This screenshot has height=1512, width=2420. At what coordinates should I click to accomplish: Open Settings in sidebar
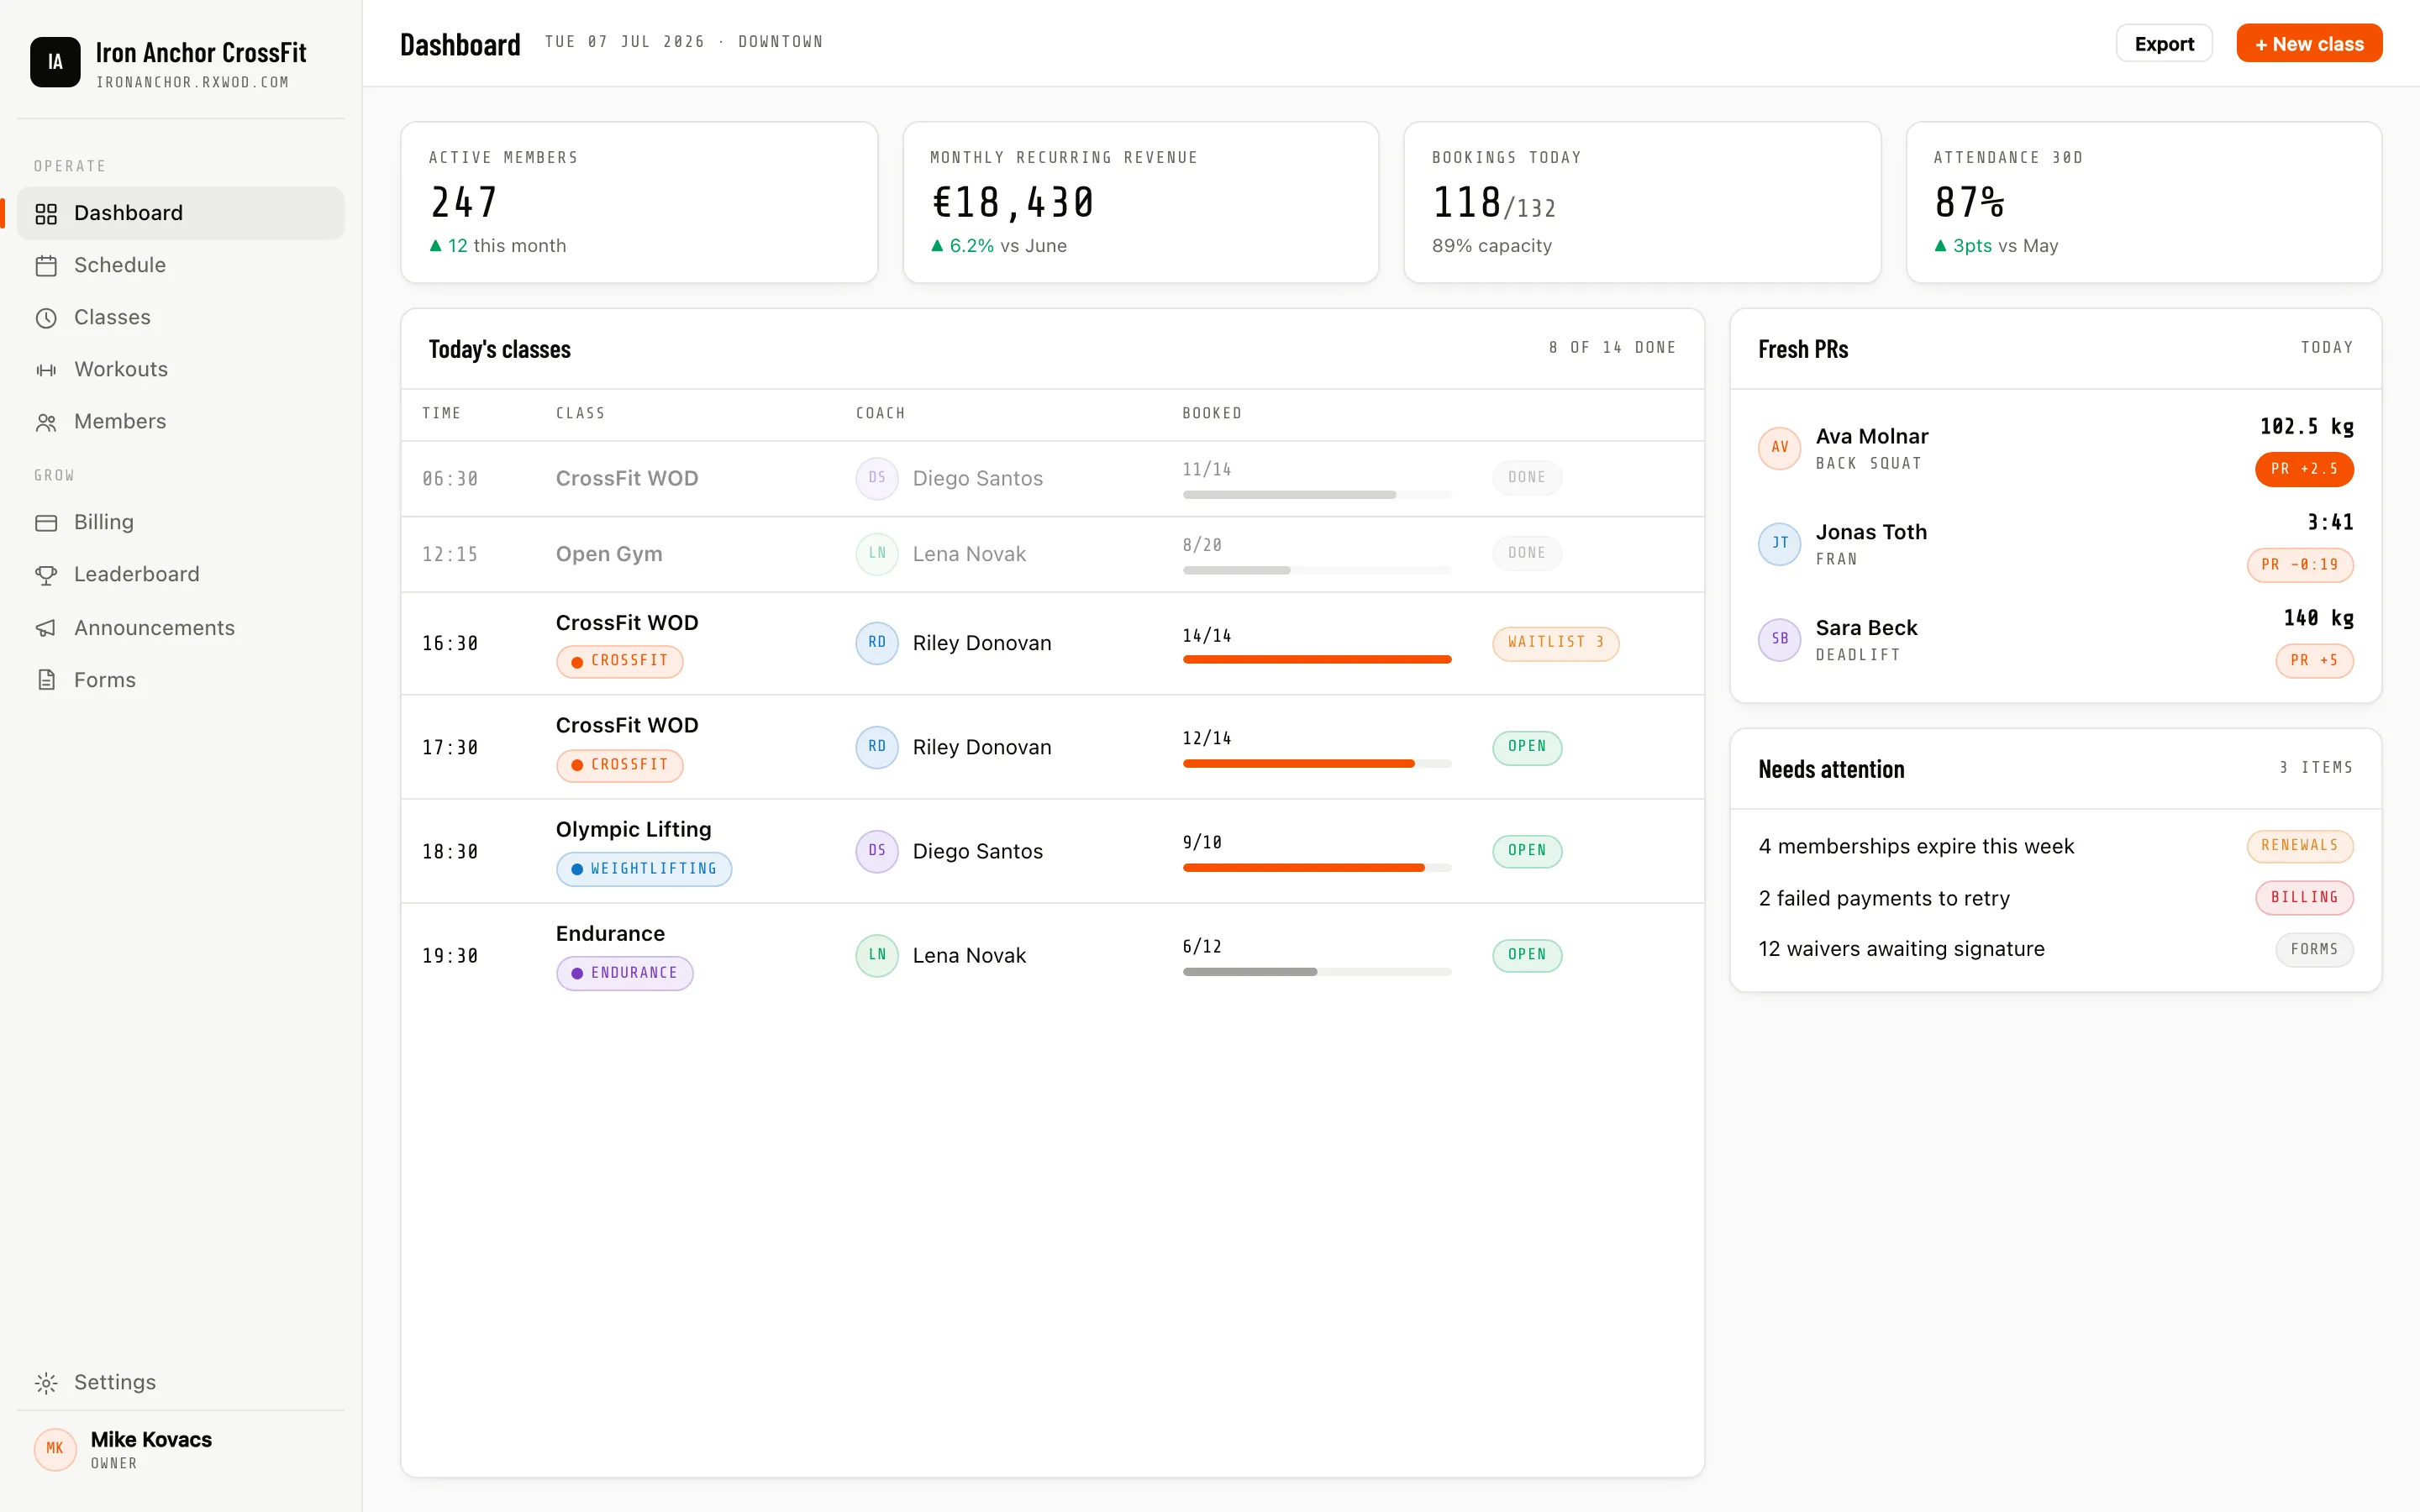pyautogui.click(x=181, y=1382)
